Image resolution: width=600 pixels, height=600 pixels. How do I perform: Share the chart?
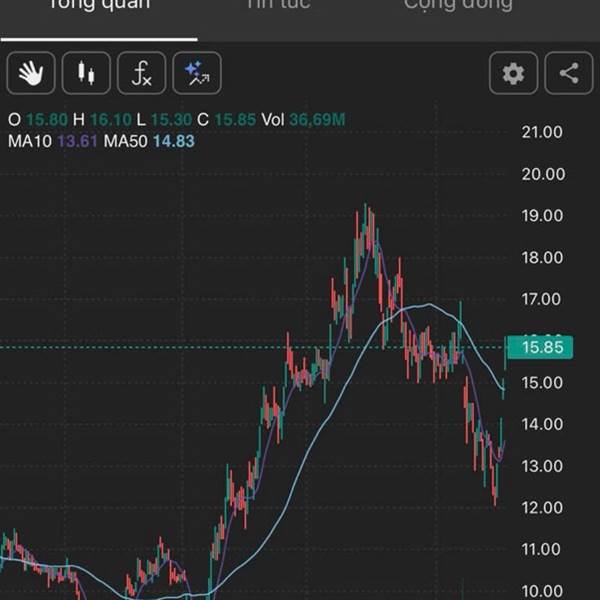click(569, 73)
